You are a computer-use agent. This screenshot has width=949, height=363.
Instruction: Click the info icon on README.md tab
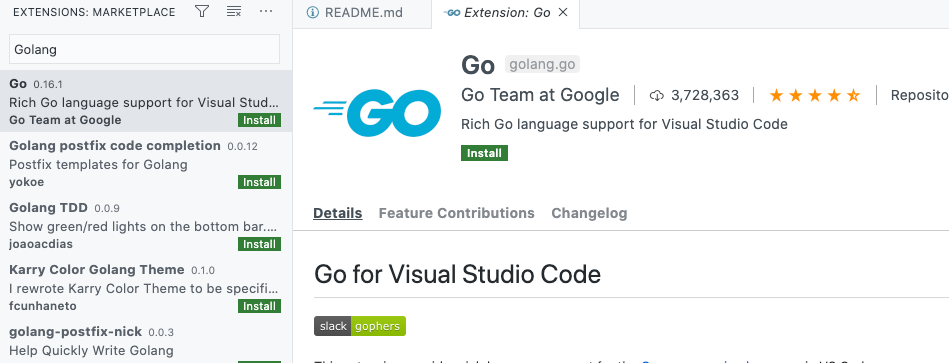click(312, 13)
